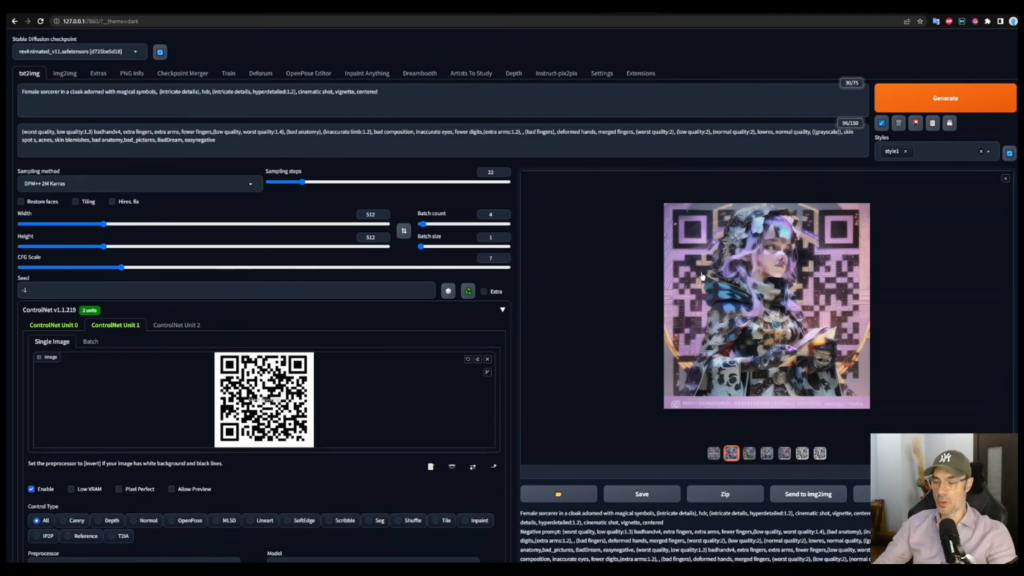The width and height of the screenshot is (1024, 576).
Task: Select Tile control type
Action: [x=442, y=520]
